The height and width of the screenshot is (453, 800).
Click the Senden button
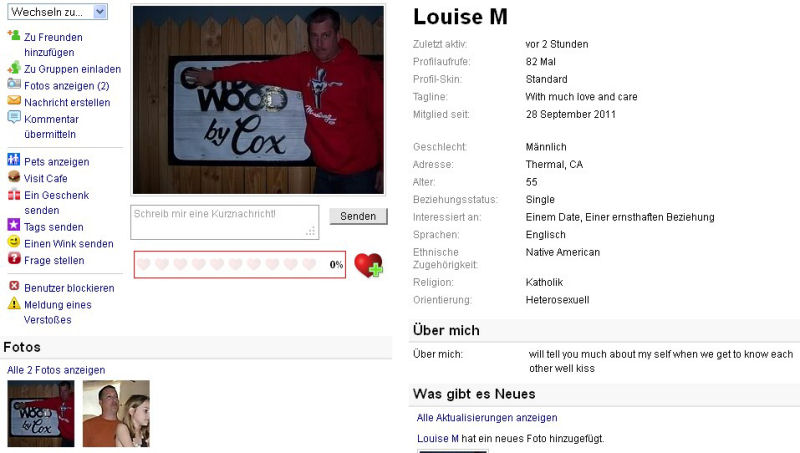(358, 216)
